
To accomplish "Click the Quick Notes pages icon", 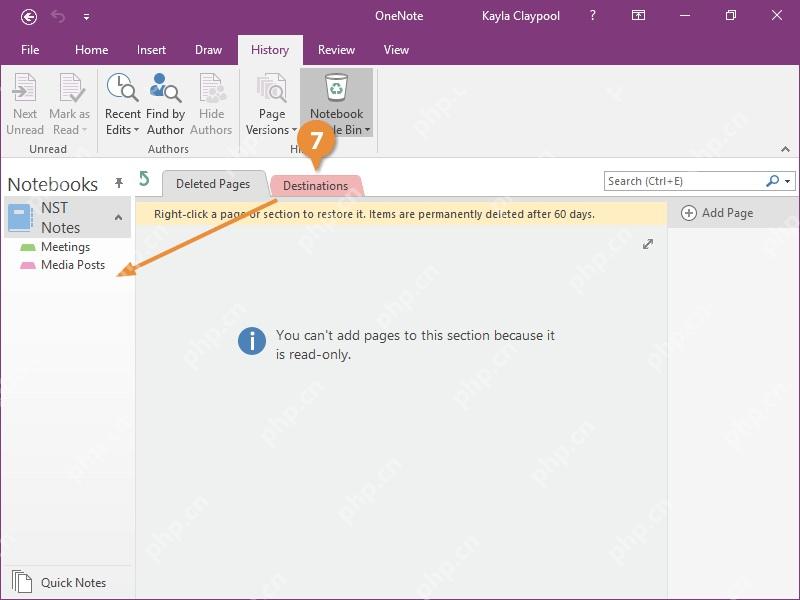I will 22,582.
